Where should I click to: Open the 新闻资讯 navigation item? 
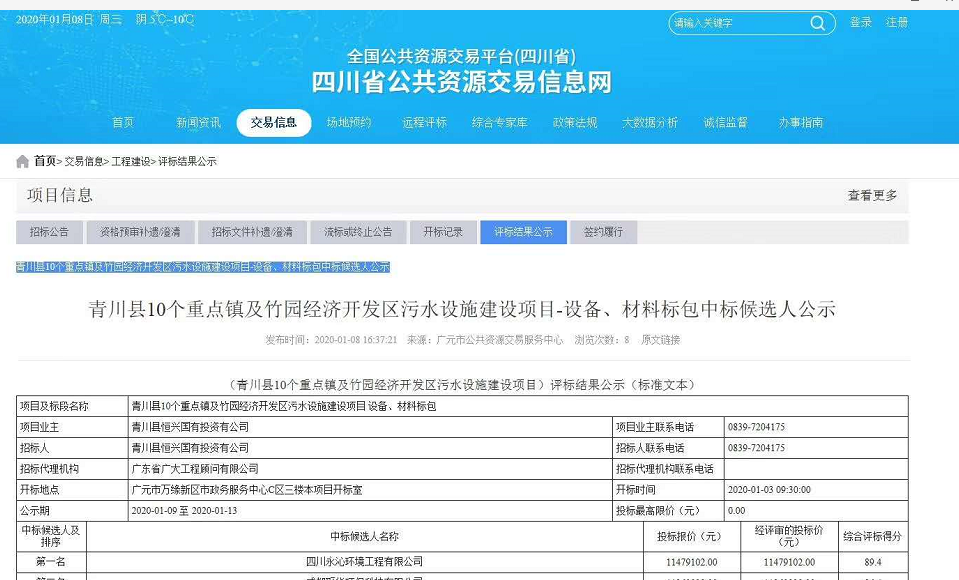198,123
